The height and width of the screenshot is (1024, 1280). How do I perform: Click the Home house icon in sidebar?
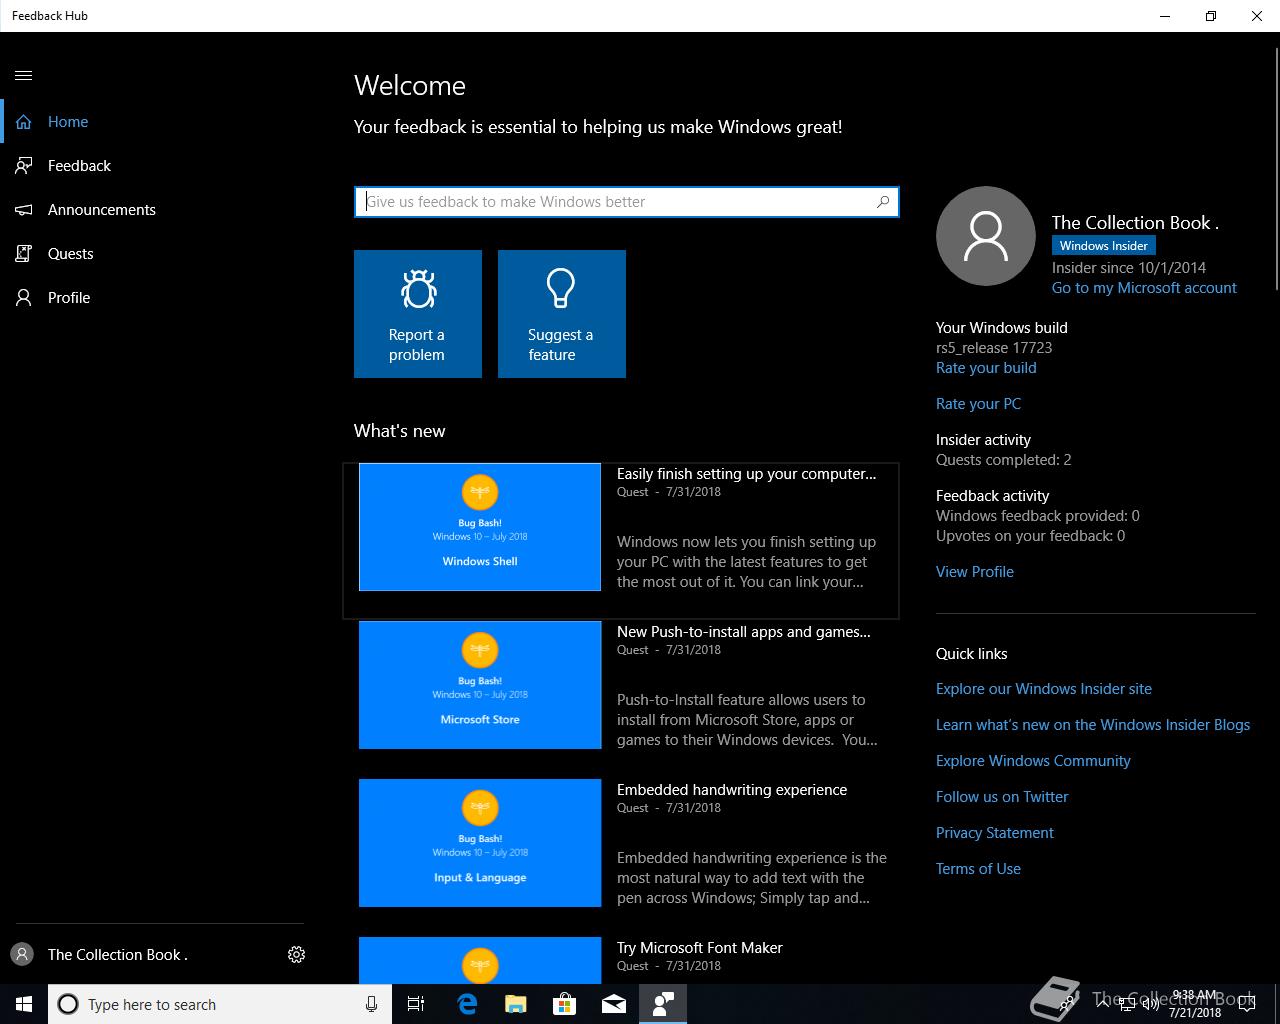pyautogui.click(x=24, y=122)
